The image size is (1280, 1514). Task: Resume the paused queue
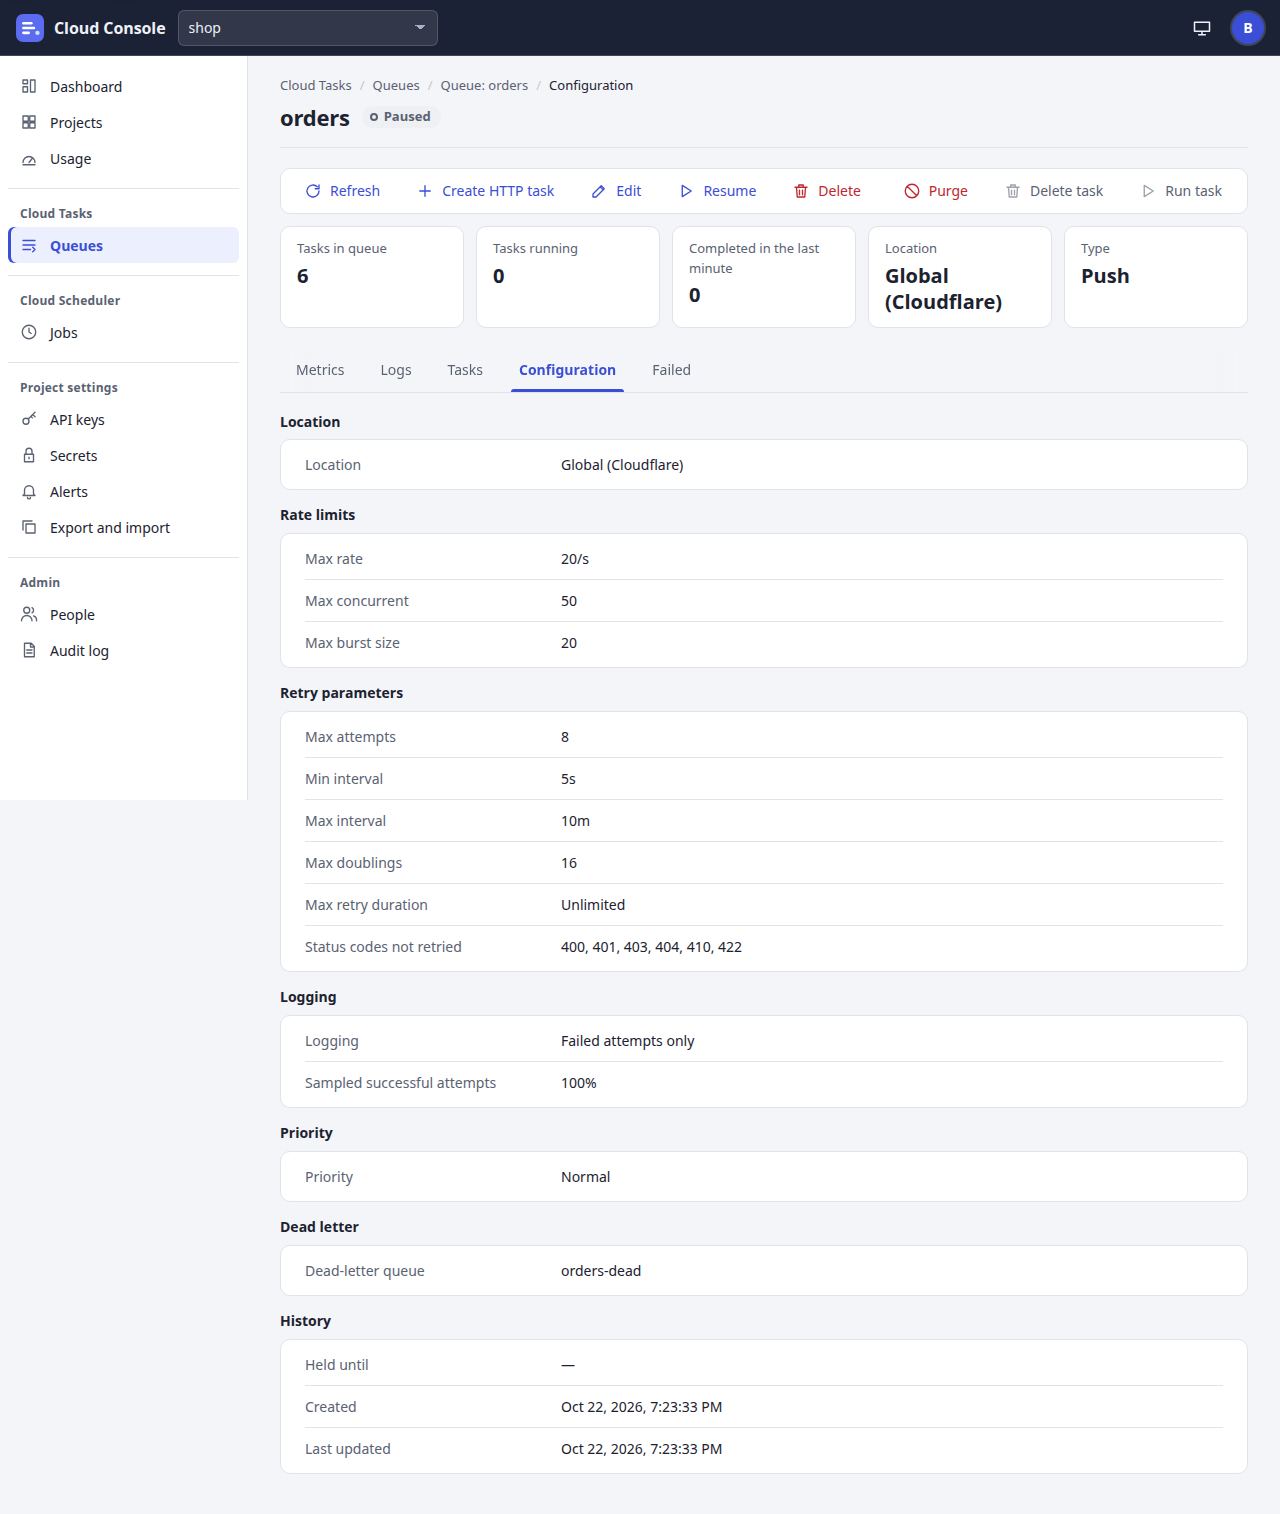point(718,191)
